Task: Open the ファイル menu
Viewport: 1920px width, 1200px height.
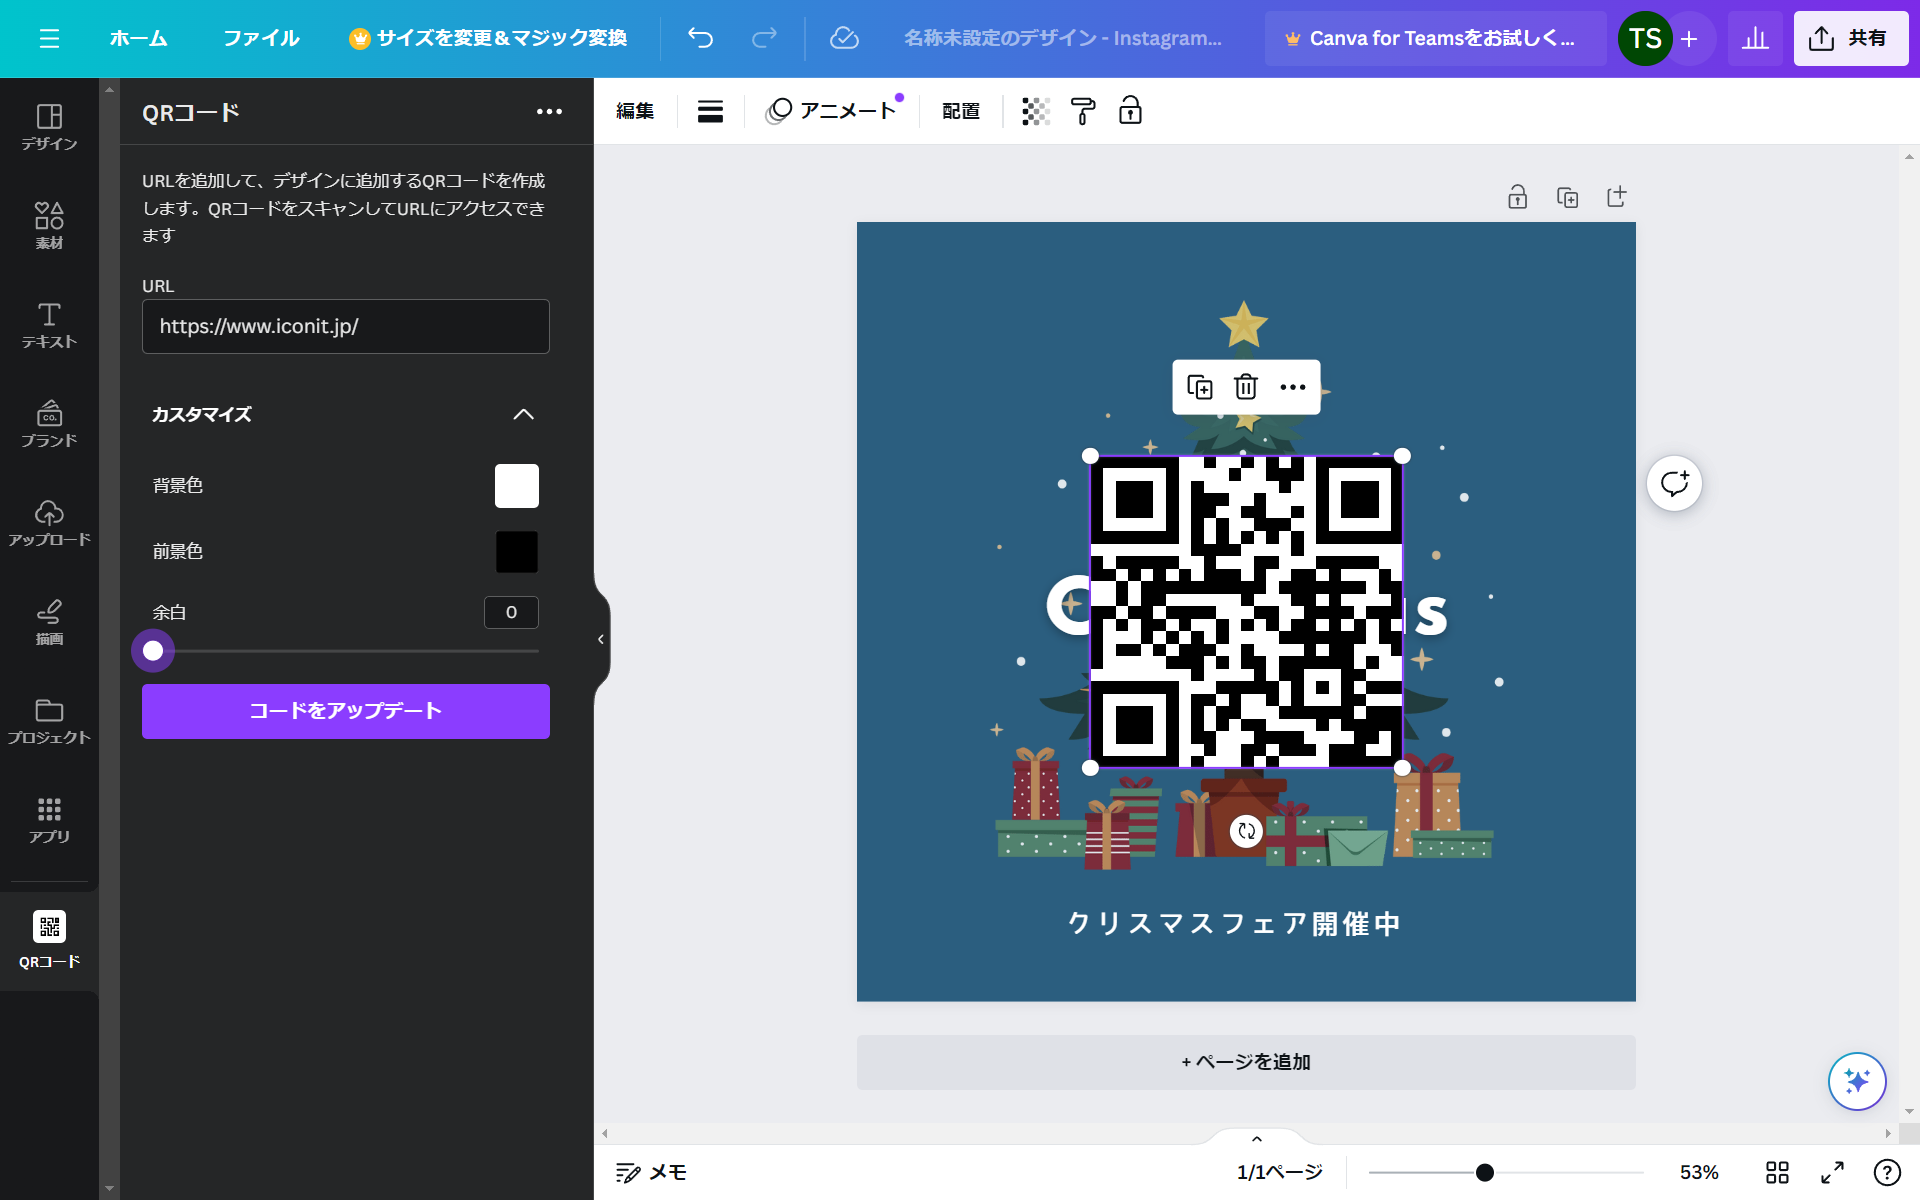Action: (261, 38)
